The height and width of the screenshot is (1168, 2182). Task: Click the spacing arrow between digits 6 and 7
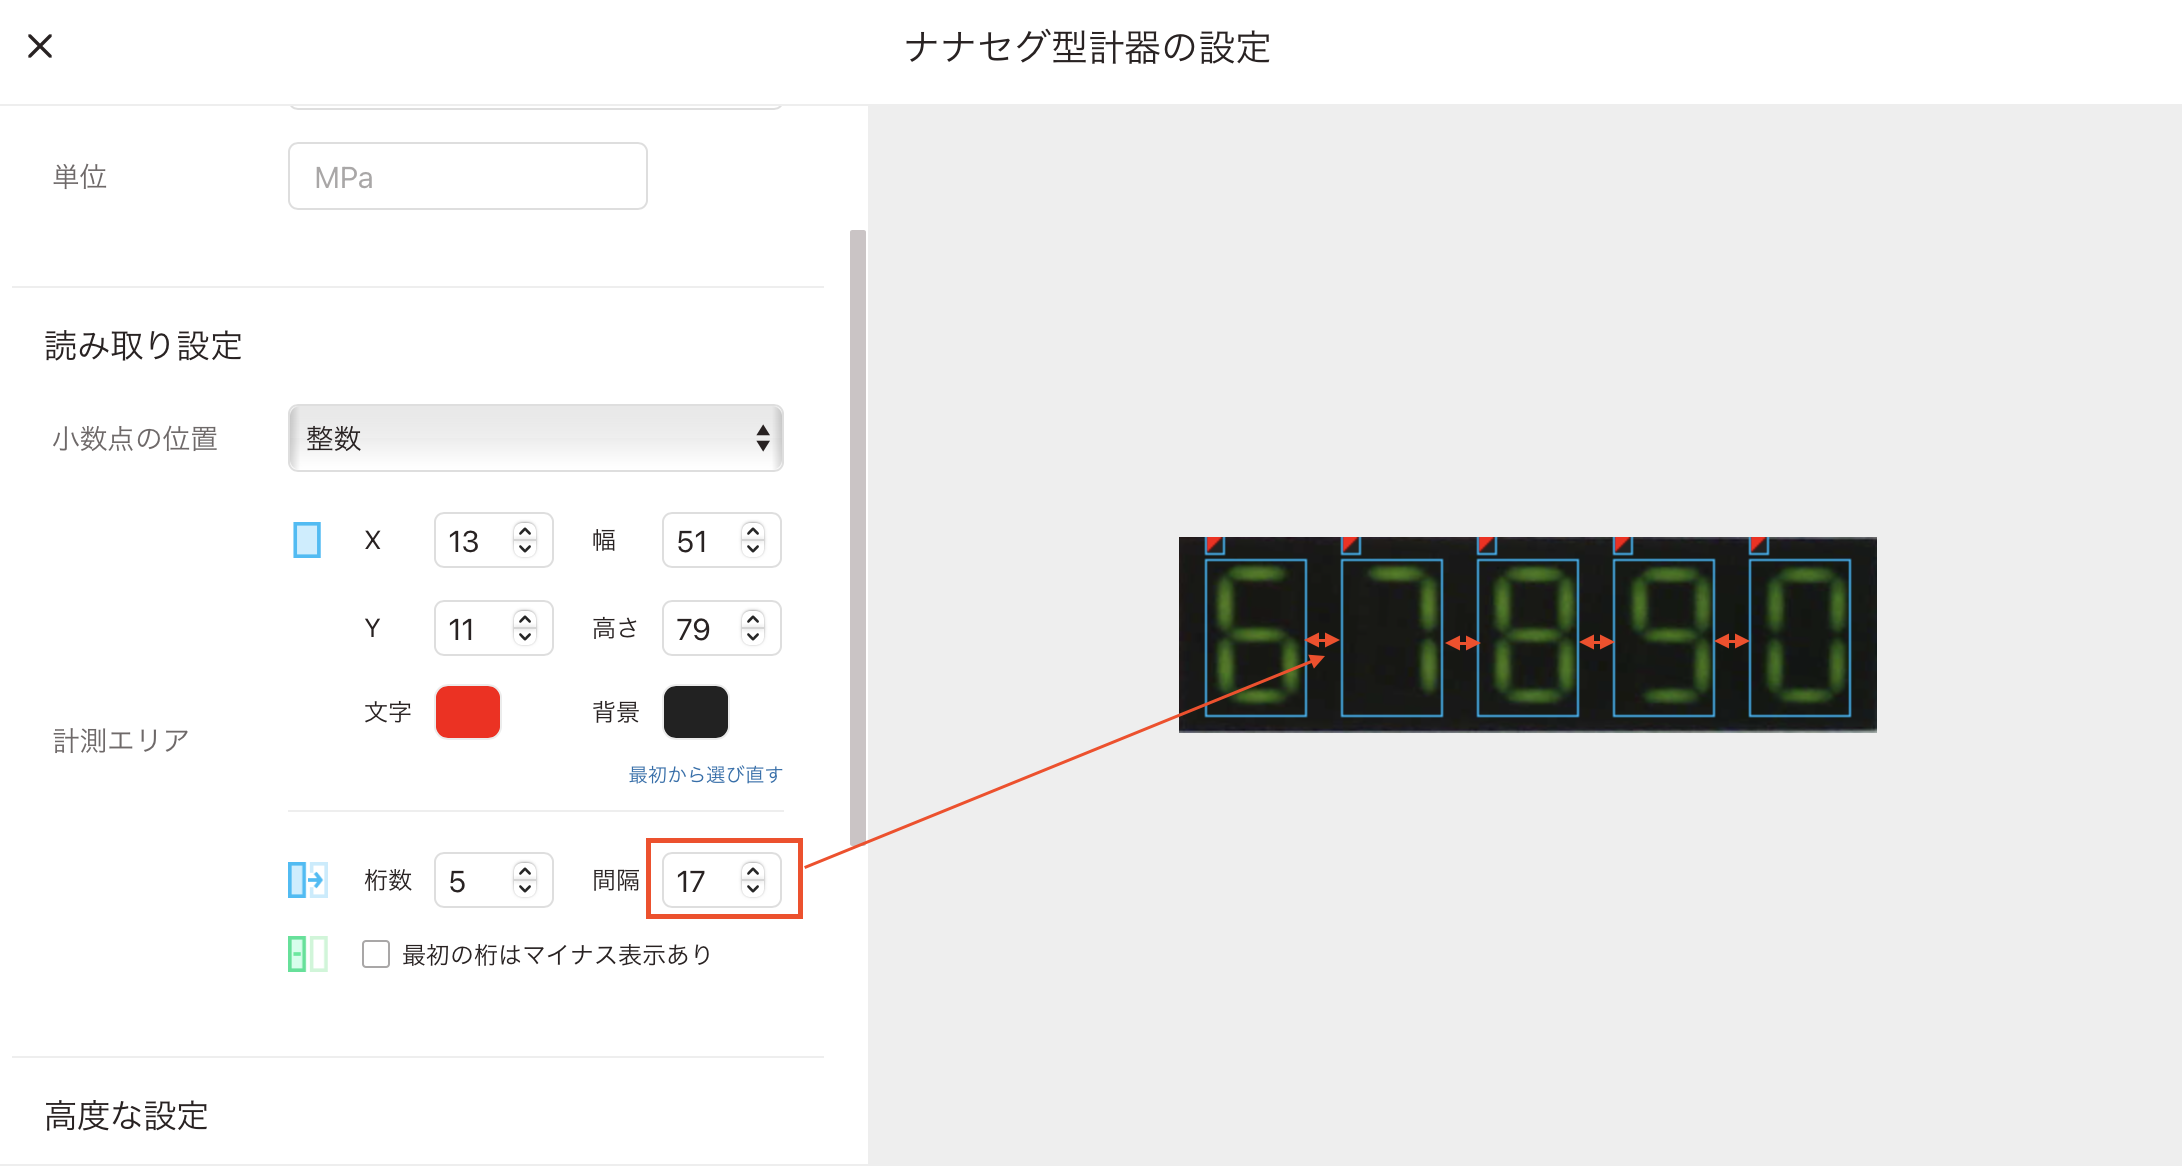coord(1323,640)
